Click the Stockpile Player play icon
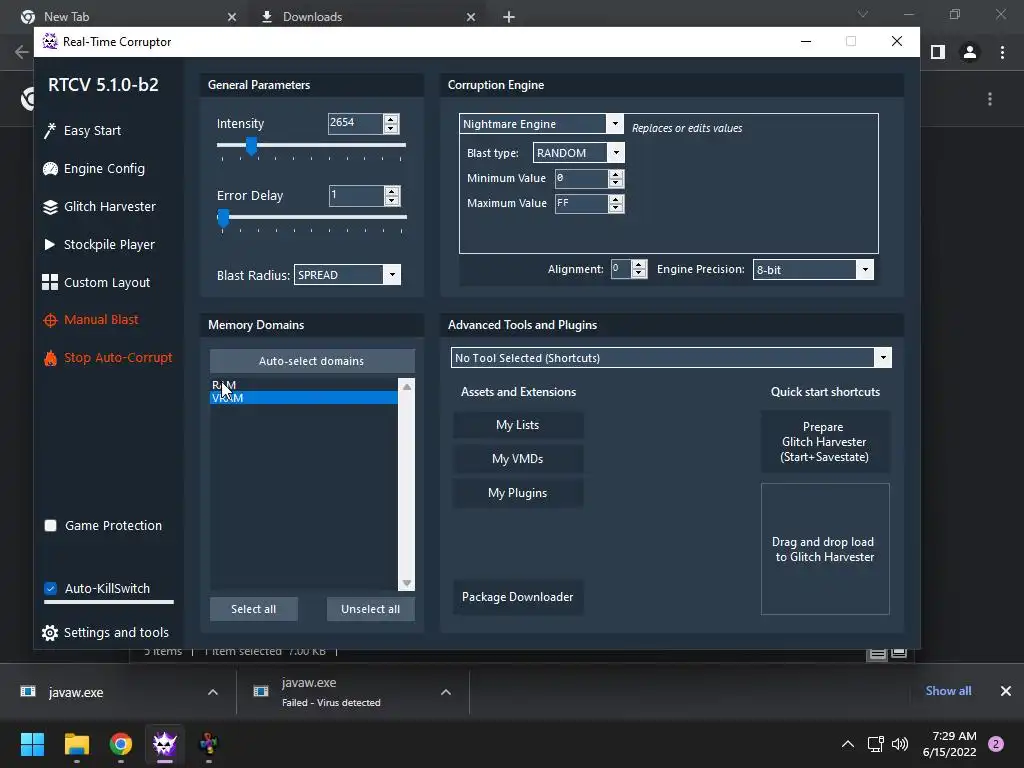 pyautogui.click(x=50, y=244)
